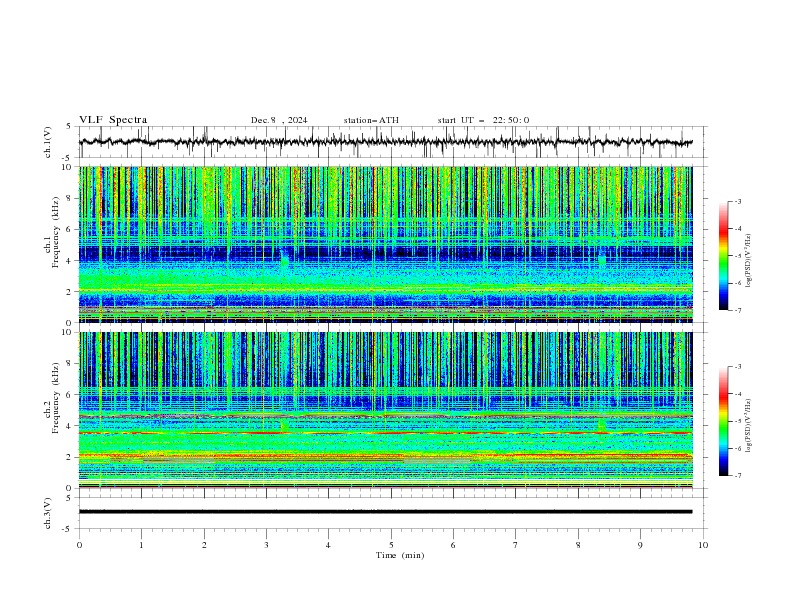Click the "start UT = 22:50:0" text
Screen dimensions: 792x612
(x=483, y=120)
